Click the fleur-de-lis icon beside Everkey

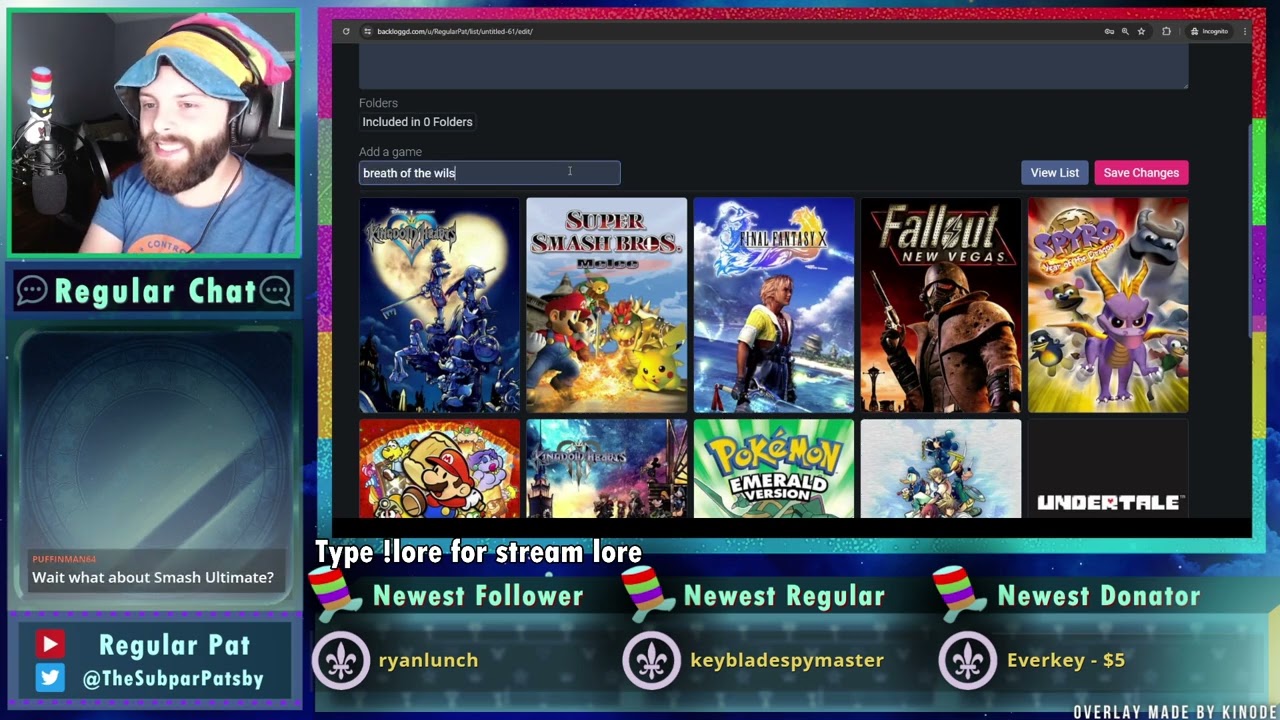(x=968, y=660)
